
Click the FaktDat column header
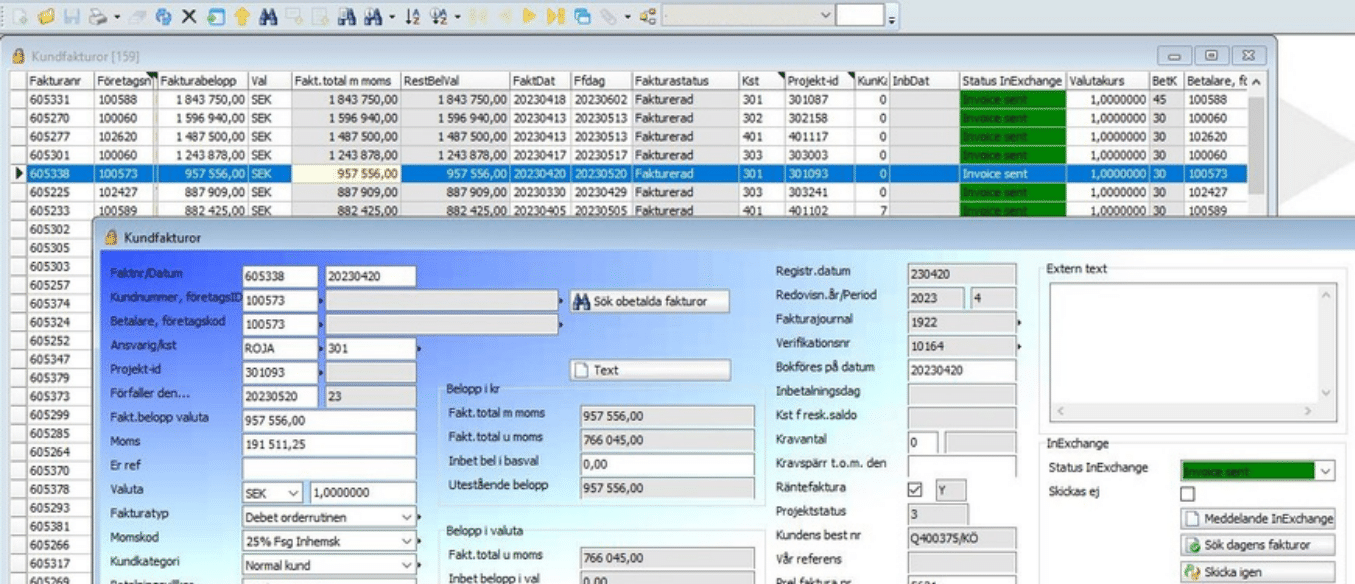(x=540, y=81)
